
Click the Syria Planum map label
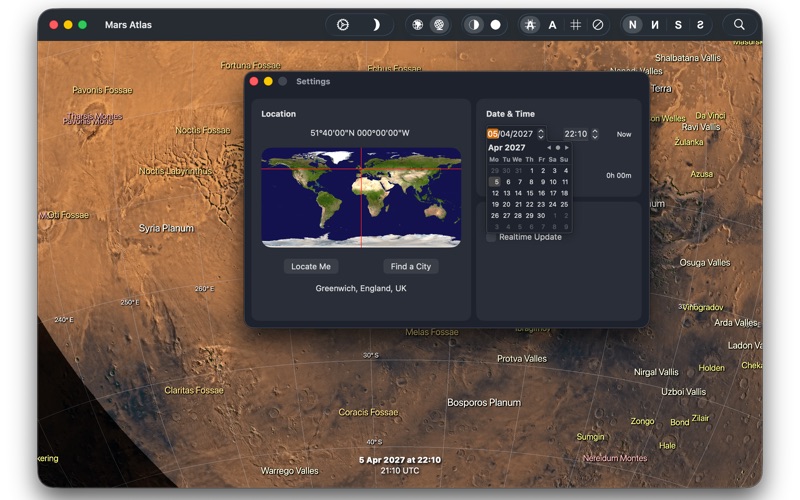point(166,228)
